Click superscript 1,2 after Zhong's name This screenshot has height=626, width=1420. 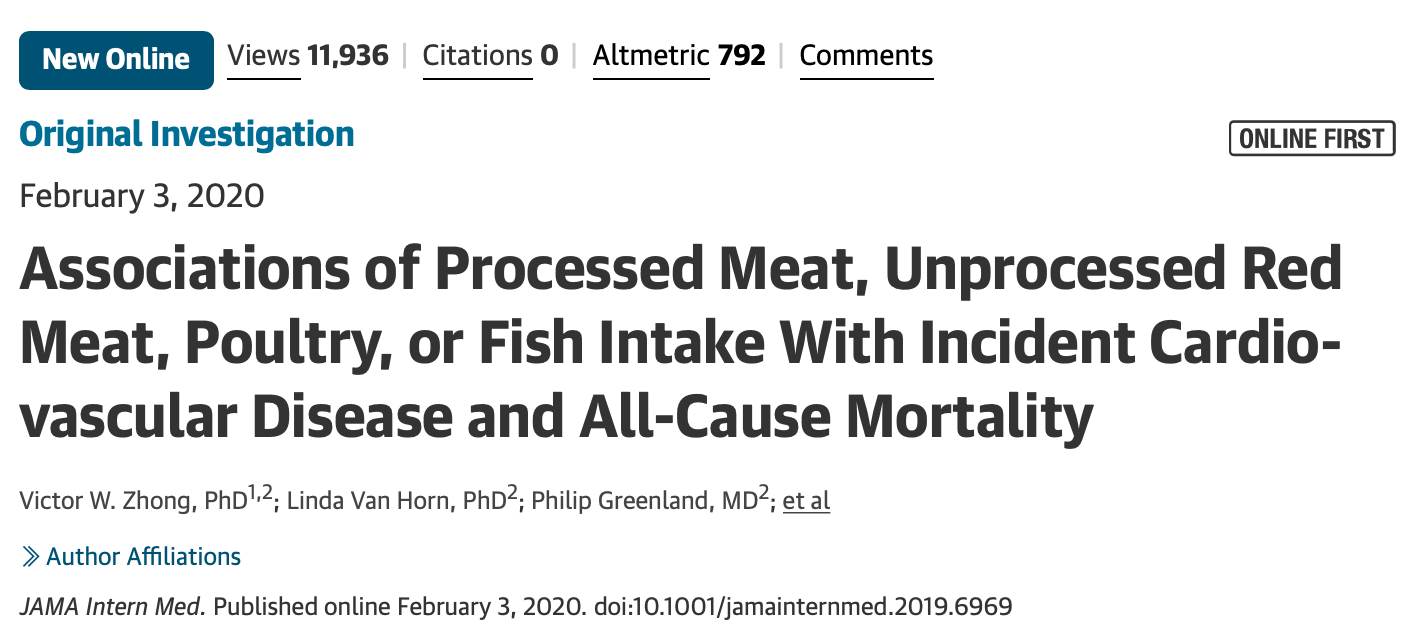pos(260,492)
